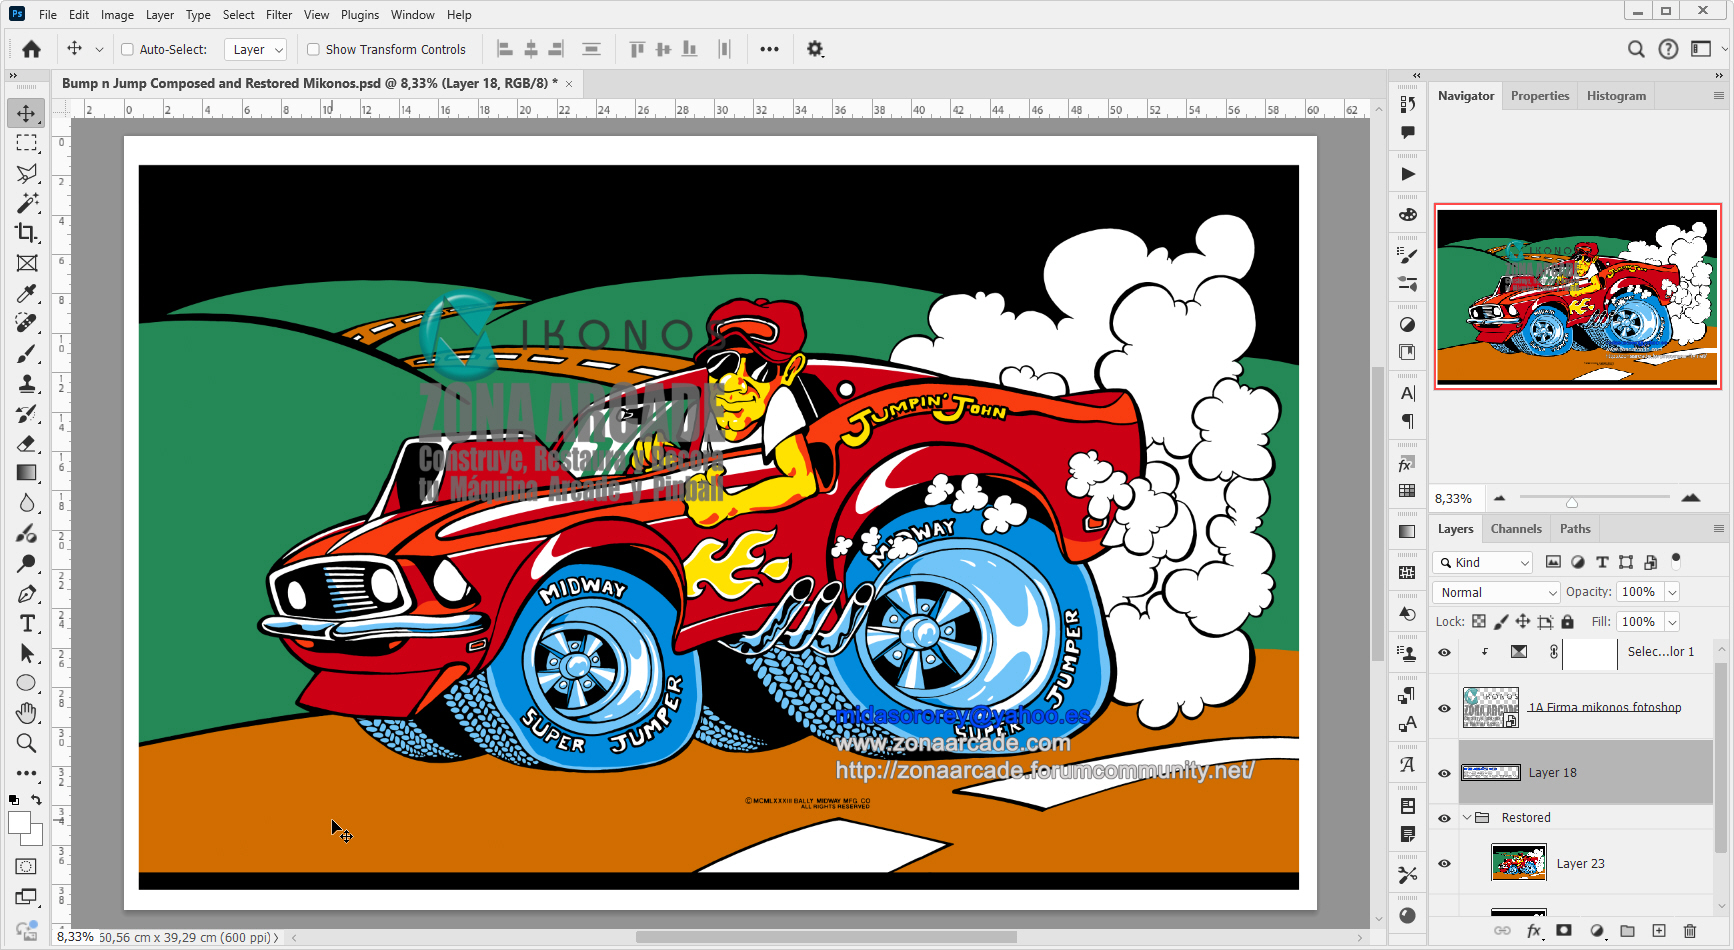
Task: Select the Dodge tool
Action: click(27, 563)
